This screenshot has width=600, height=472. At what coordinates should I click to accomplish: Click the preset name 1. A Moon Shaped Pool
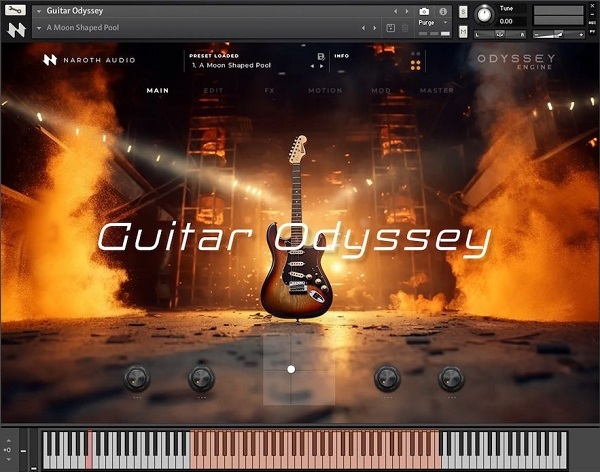(232, 65)
